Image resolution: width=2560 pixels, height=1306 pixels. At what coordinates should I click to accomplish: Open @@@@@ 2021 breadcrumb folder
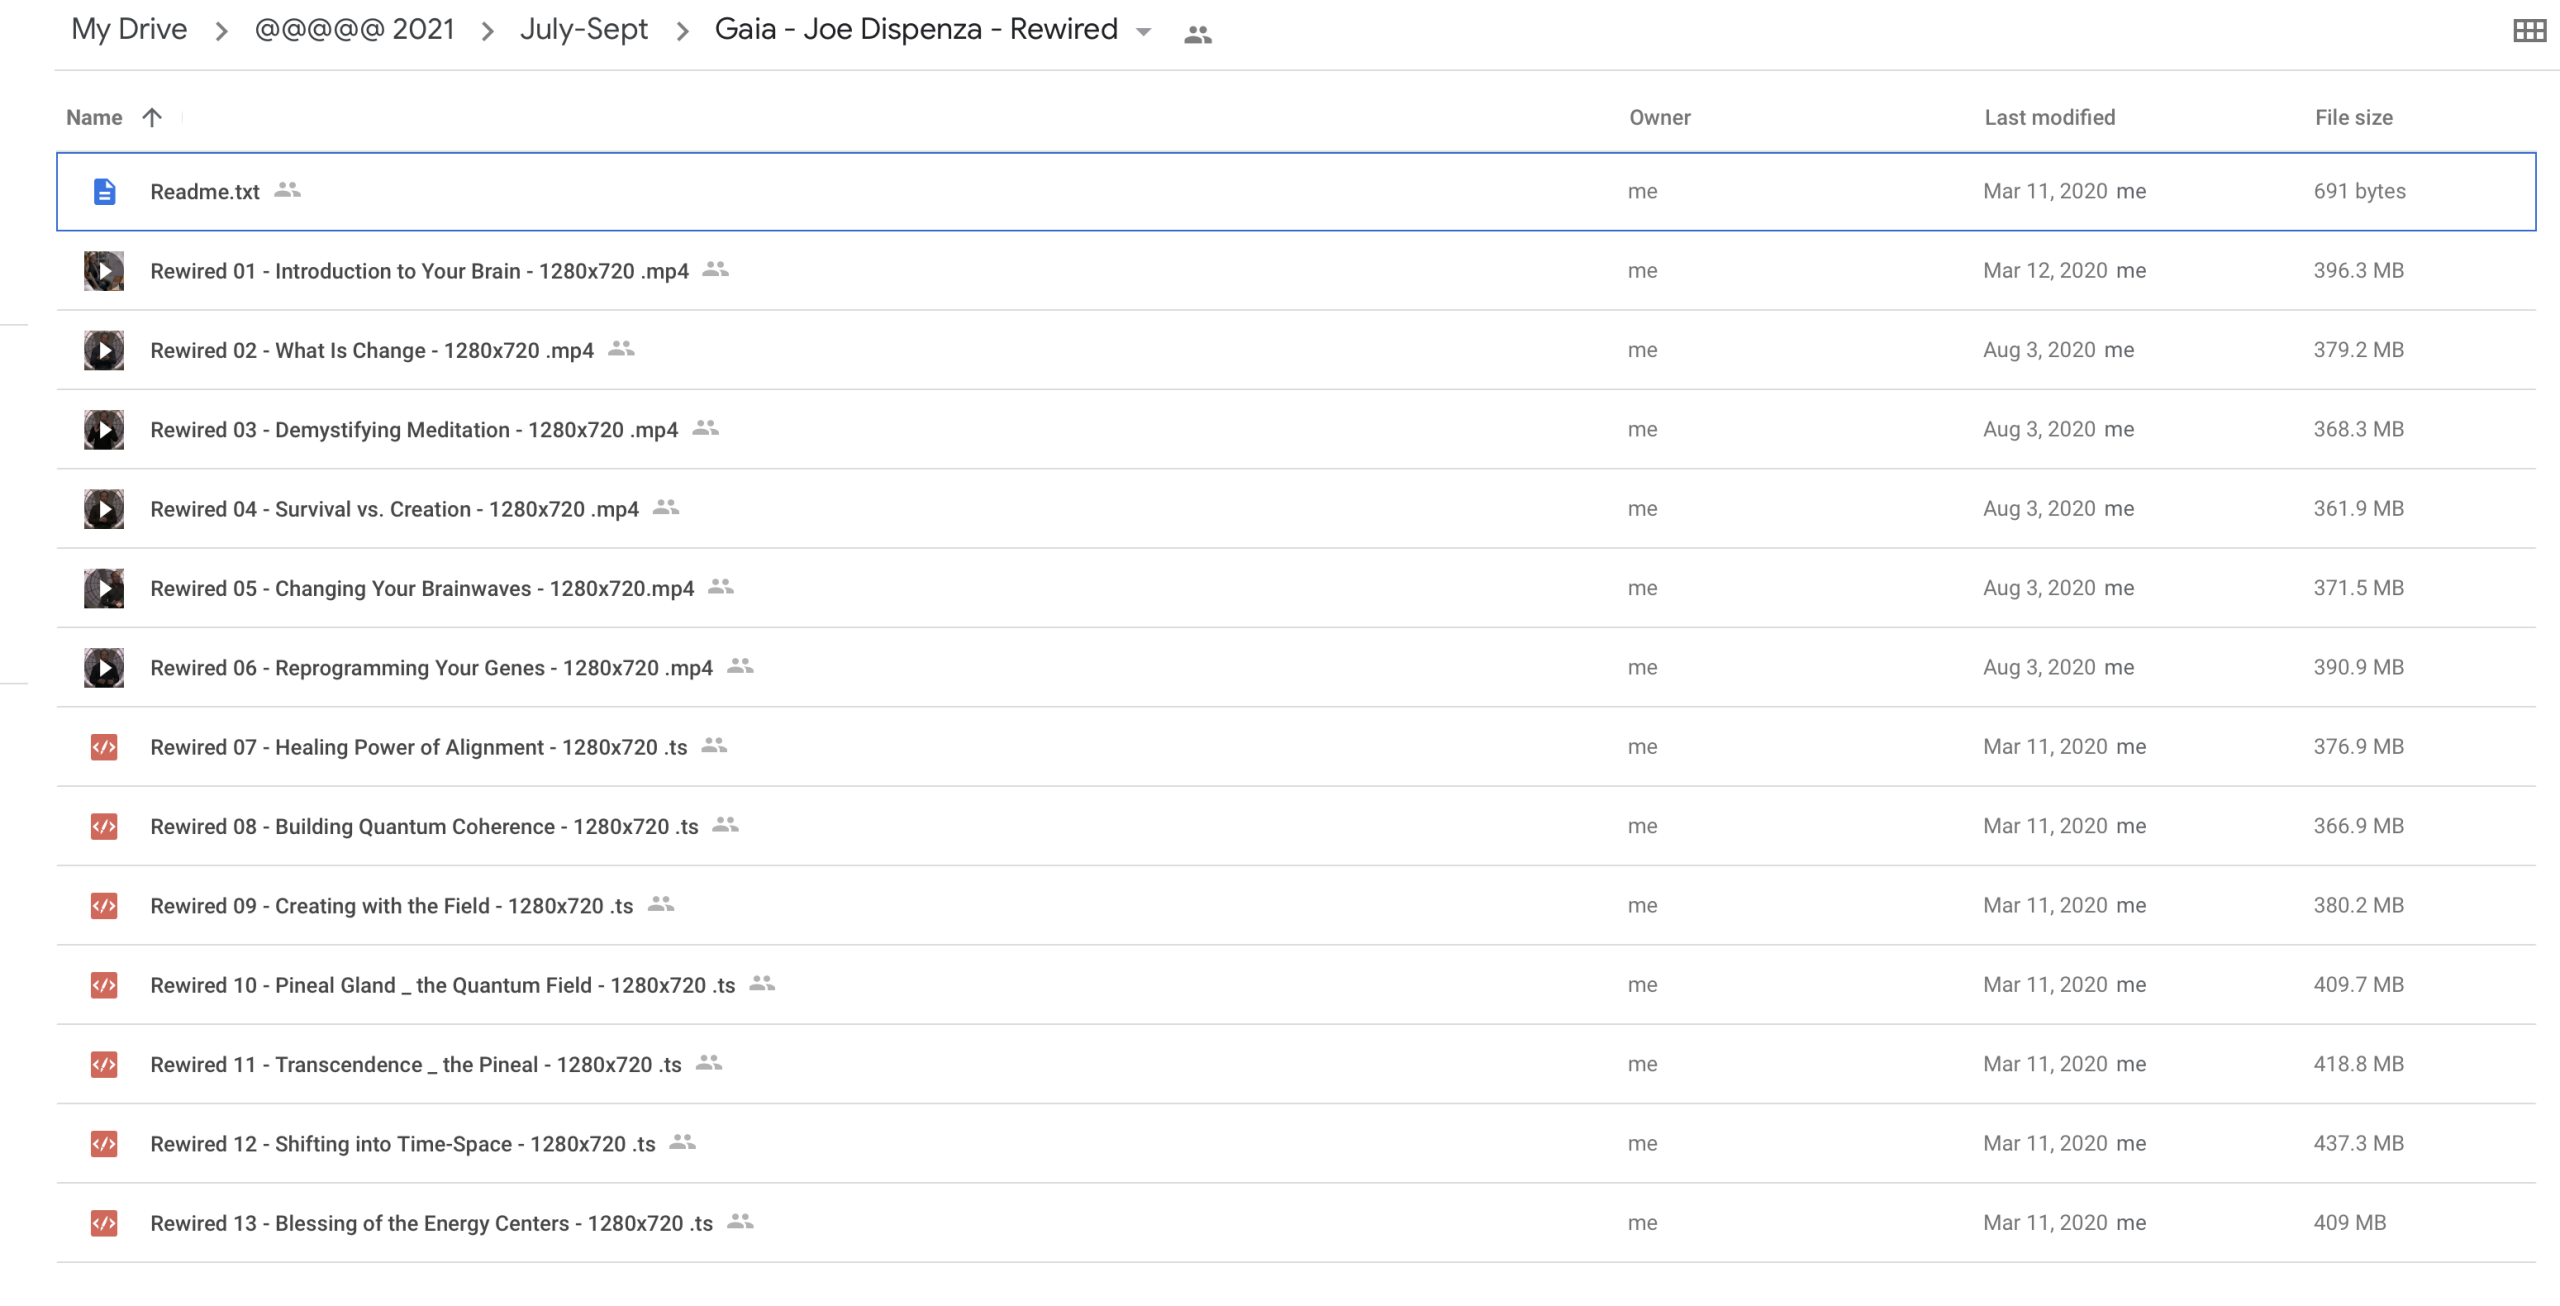coord(355,30)
